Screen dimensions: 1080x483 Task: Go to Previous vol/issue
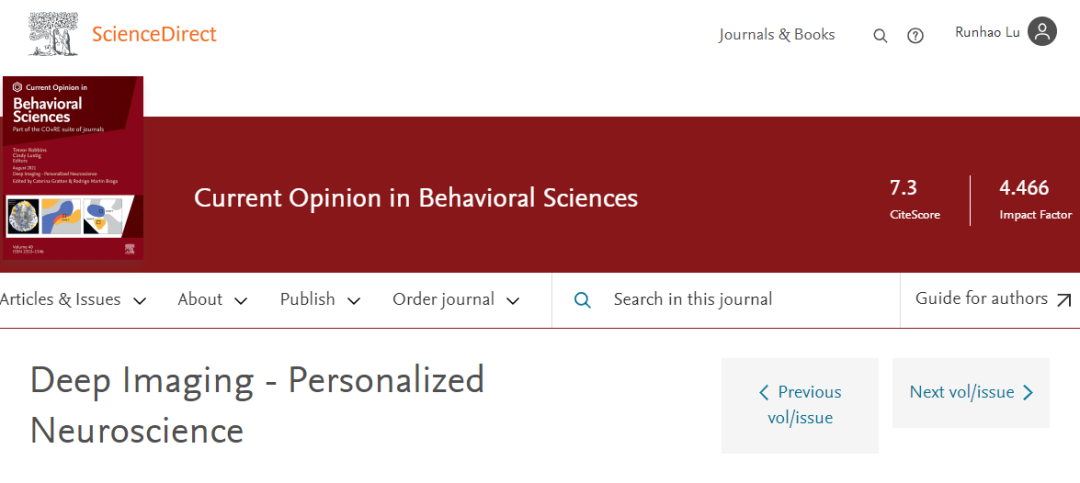800,405
